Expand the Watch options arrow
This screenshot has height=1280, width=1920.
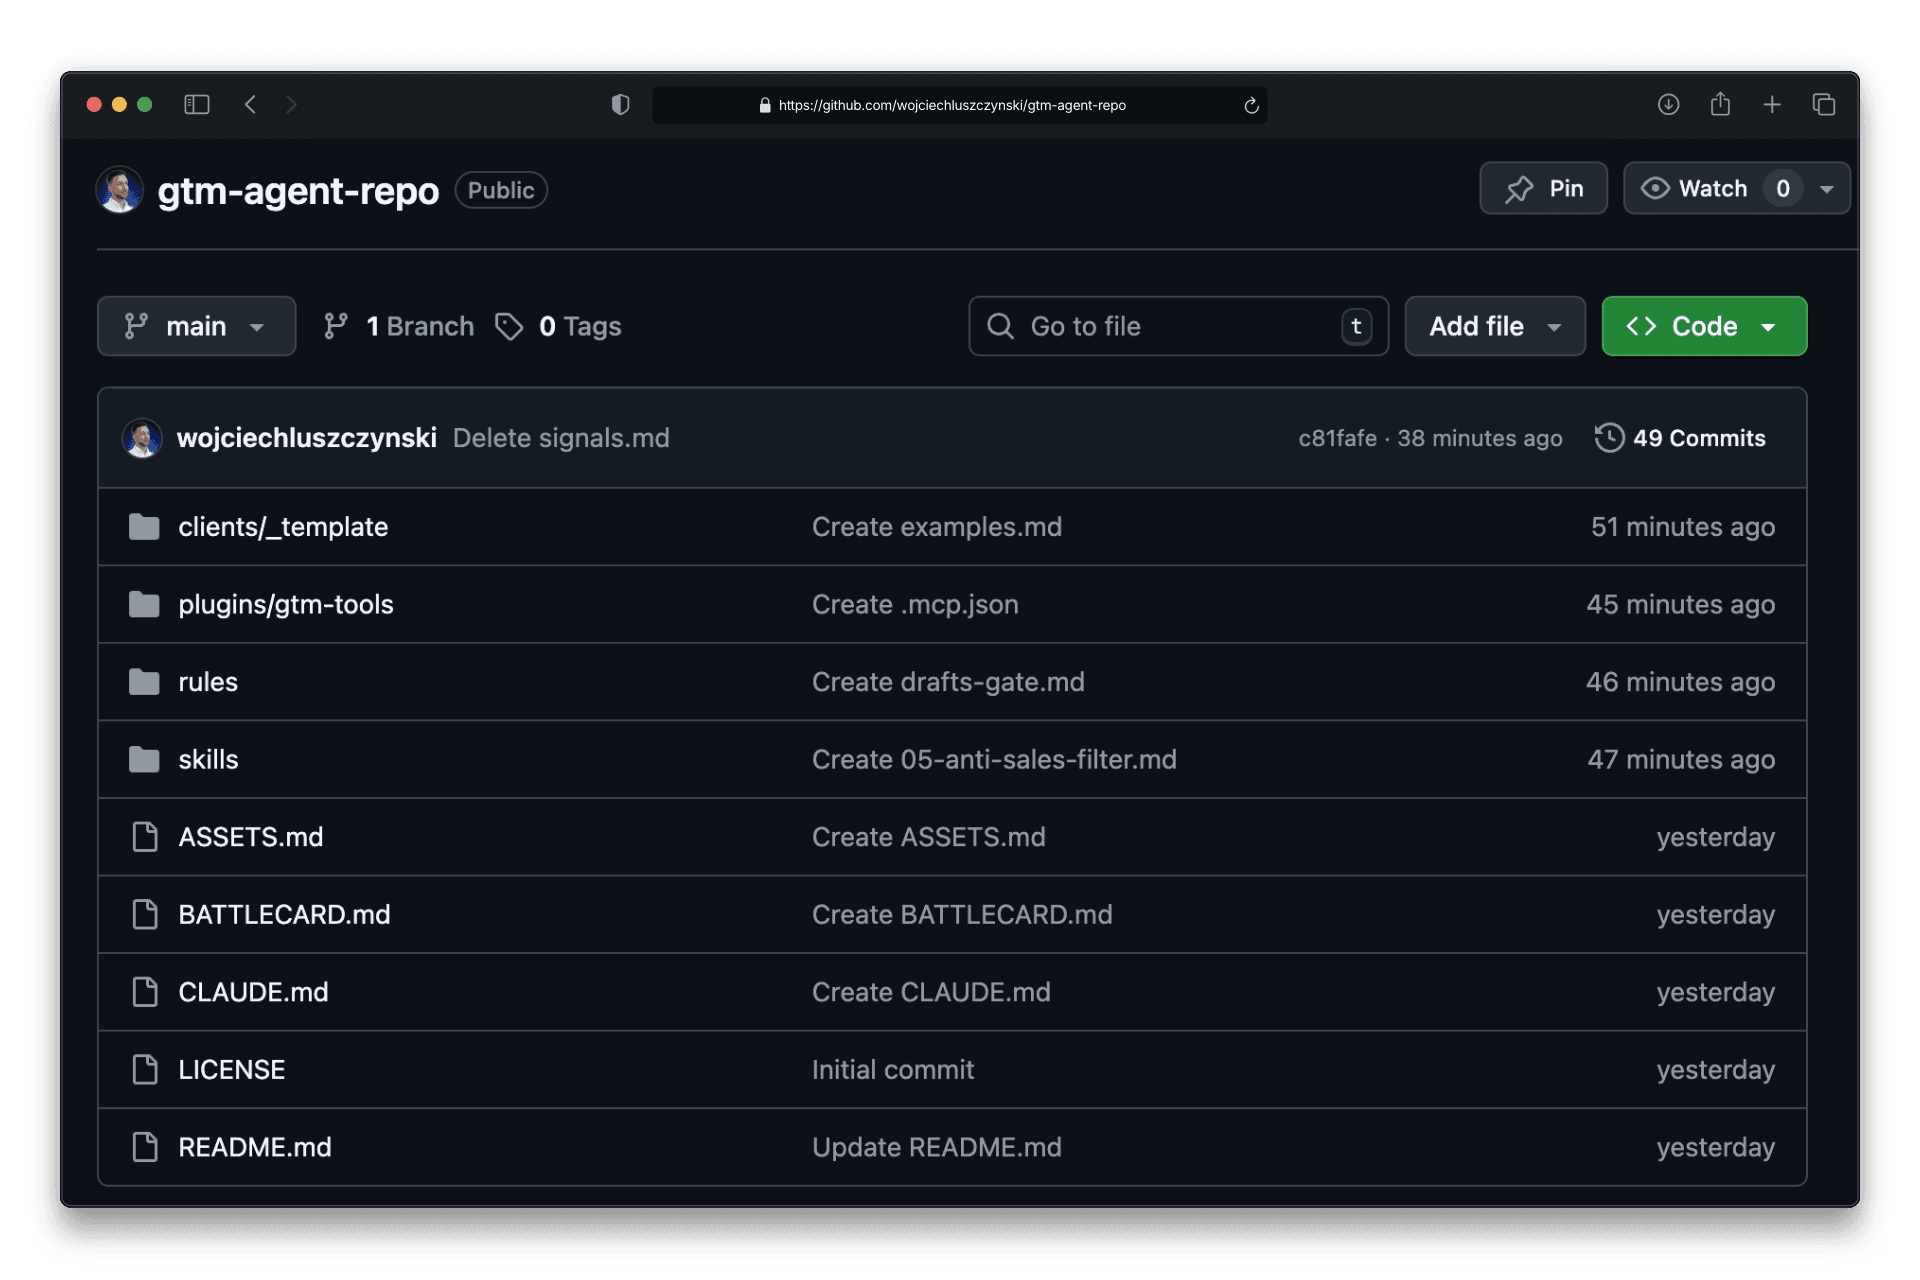(1827, 188)
